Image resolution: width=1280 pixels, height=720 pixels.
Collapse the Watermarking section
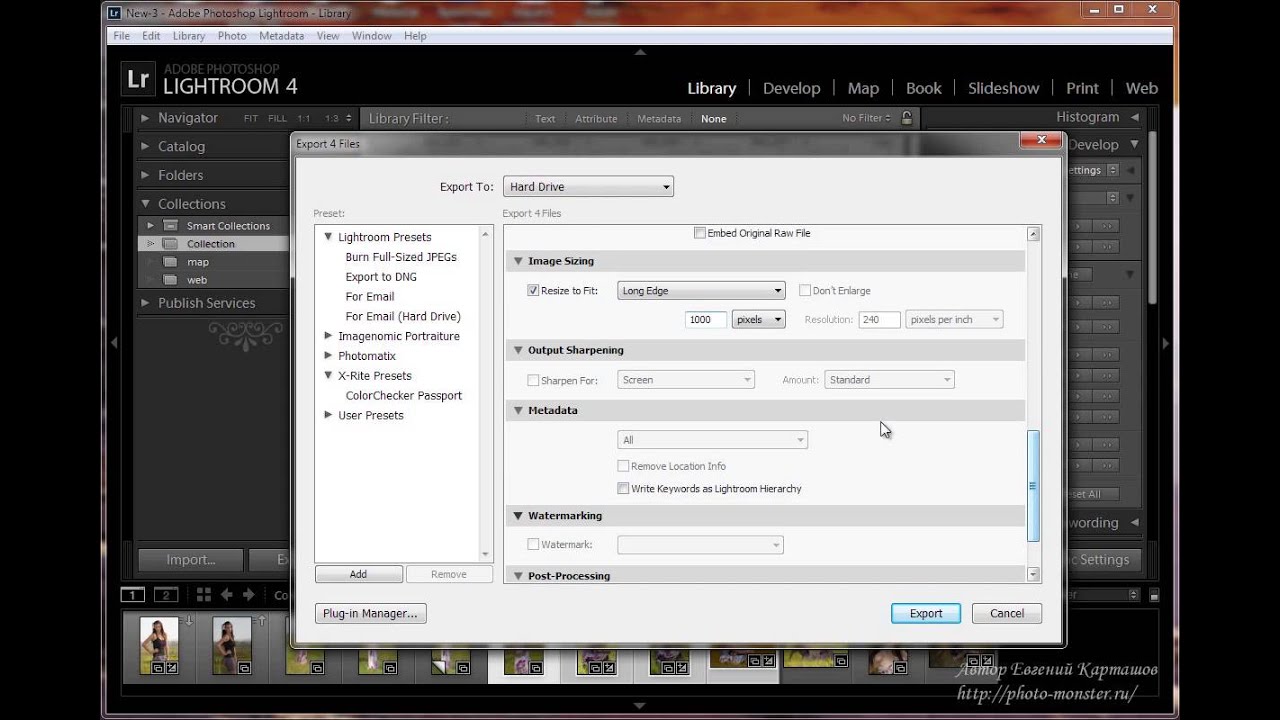pos(518,516)
